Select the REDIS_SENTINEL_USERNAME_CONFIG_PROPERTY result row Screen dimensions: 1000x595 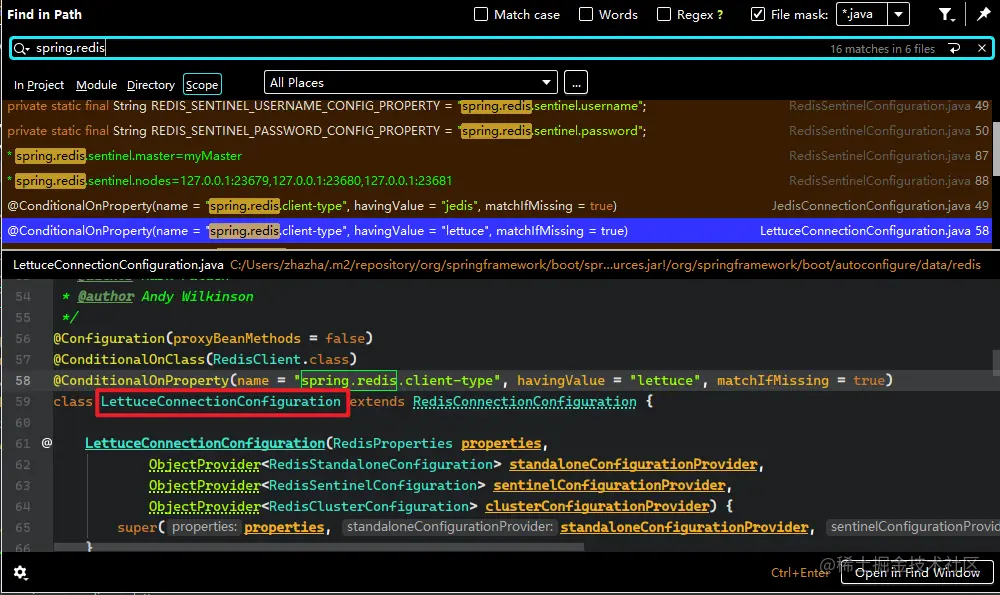click(497, 106)
